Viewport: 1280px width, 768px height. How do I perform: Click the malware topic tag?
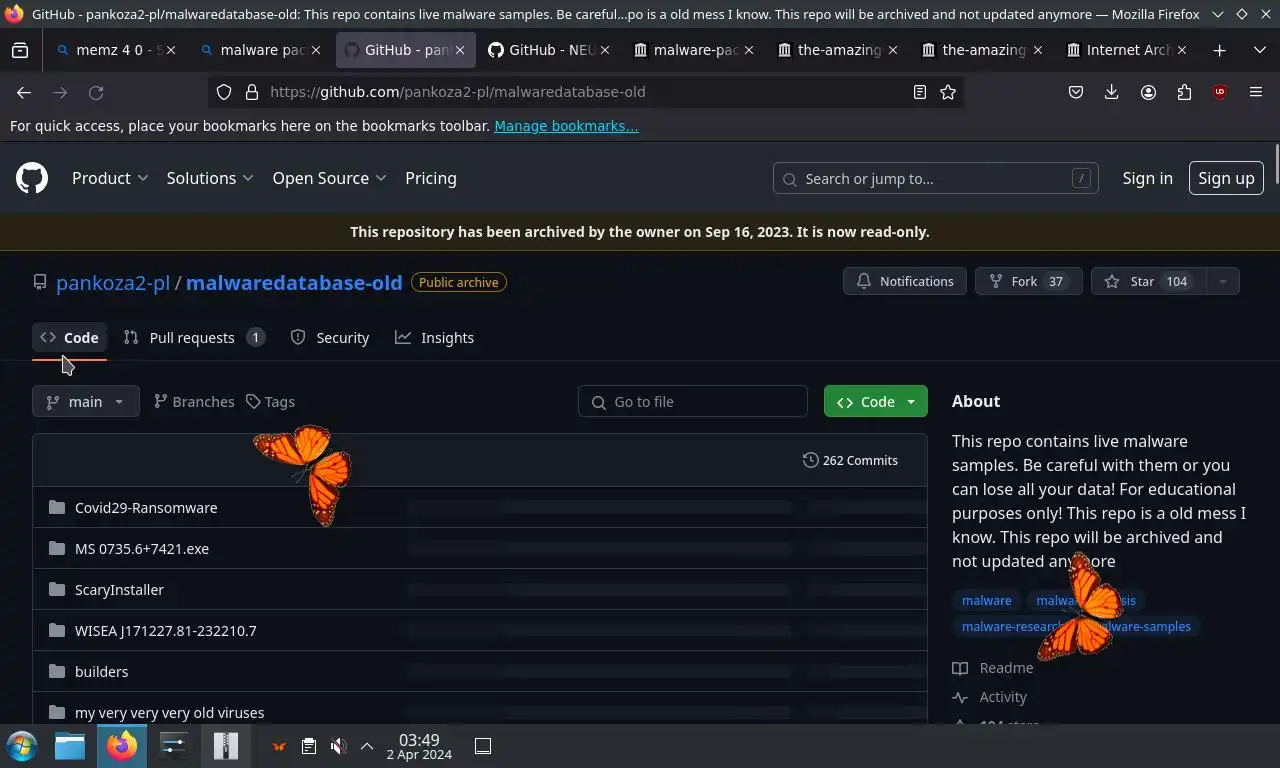987,600
